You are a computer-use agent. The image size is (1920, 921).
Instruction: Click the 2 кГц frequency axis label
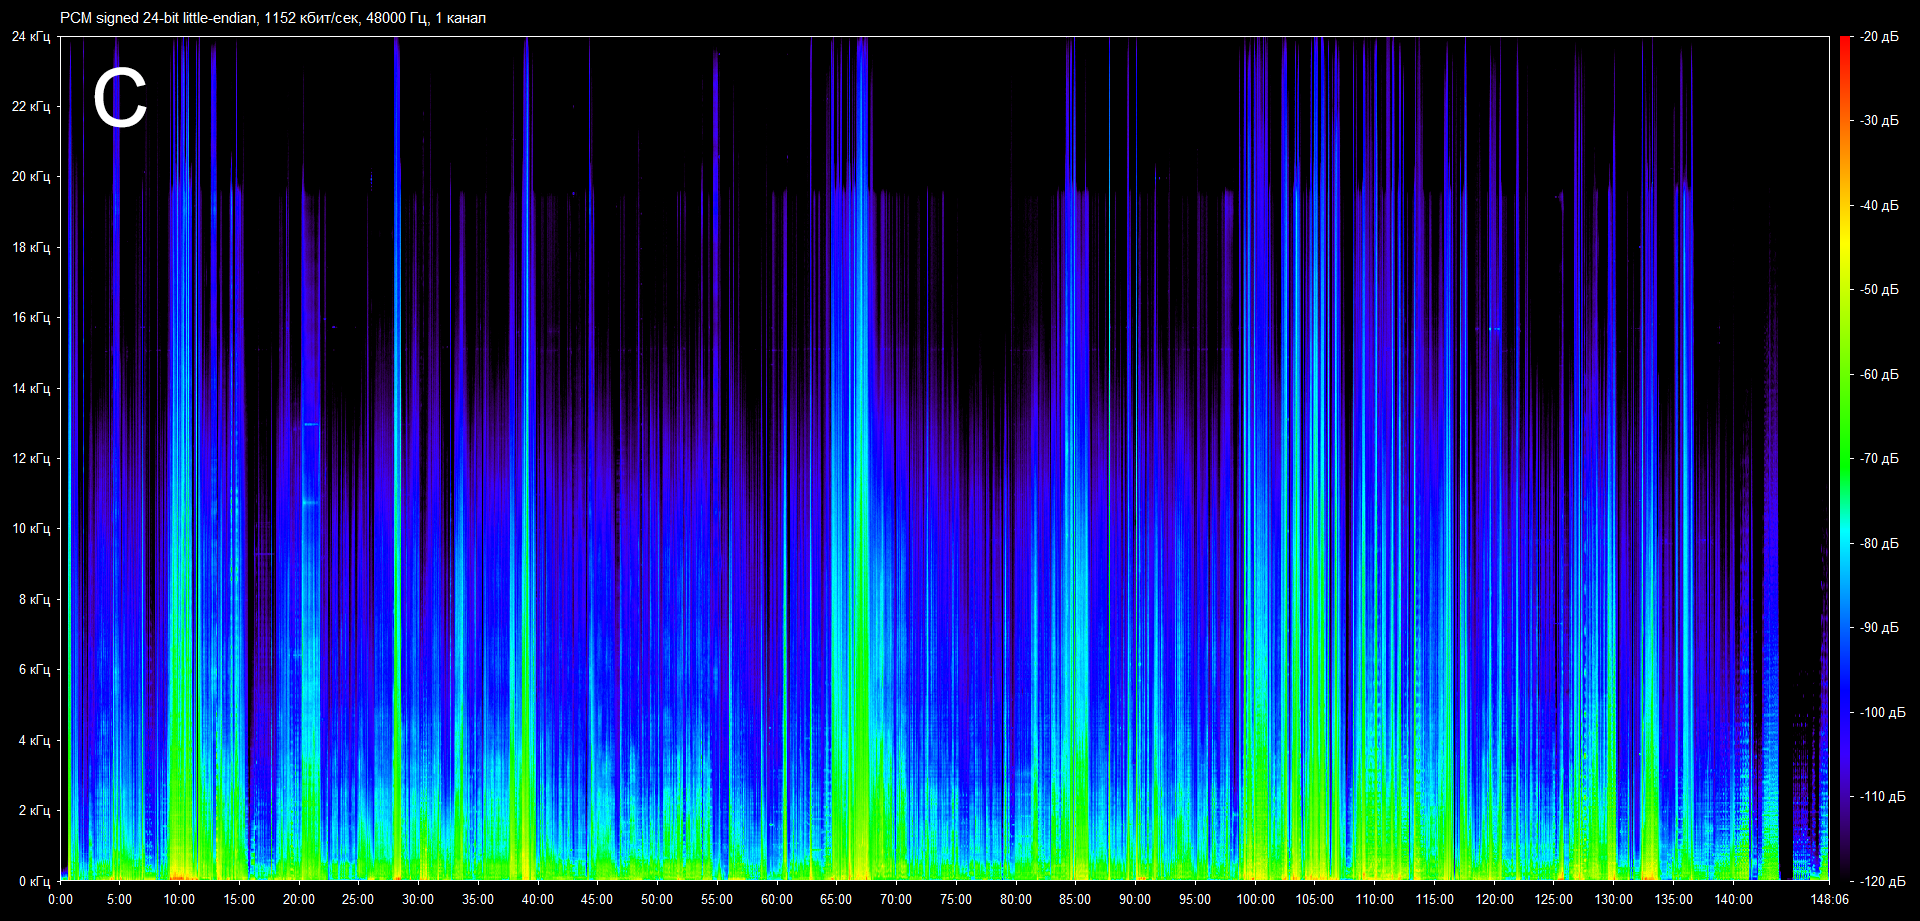point(34,810)
